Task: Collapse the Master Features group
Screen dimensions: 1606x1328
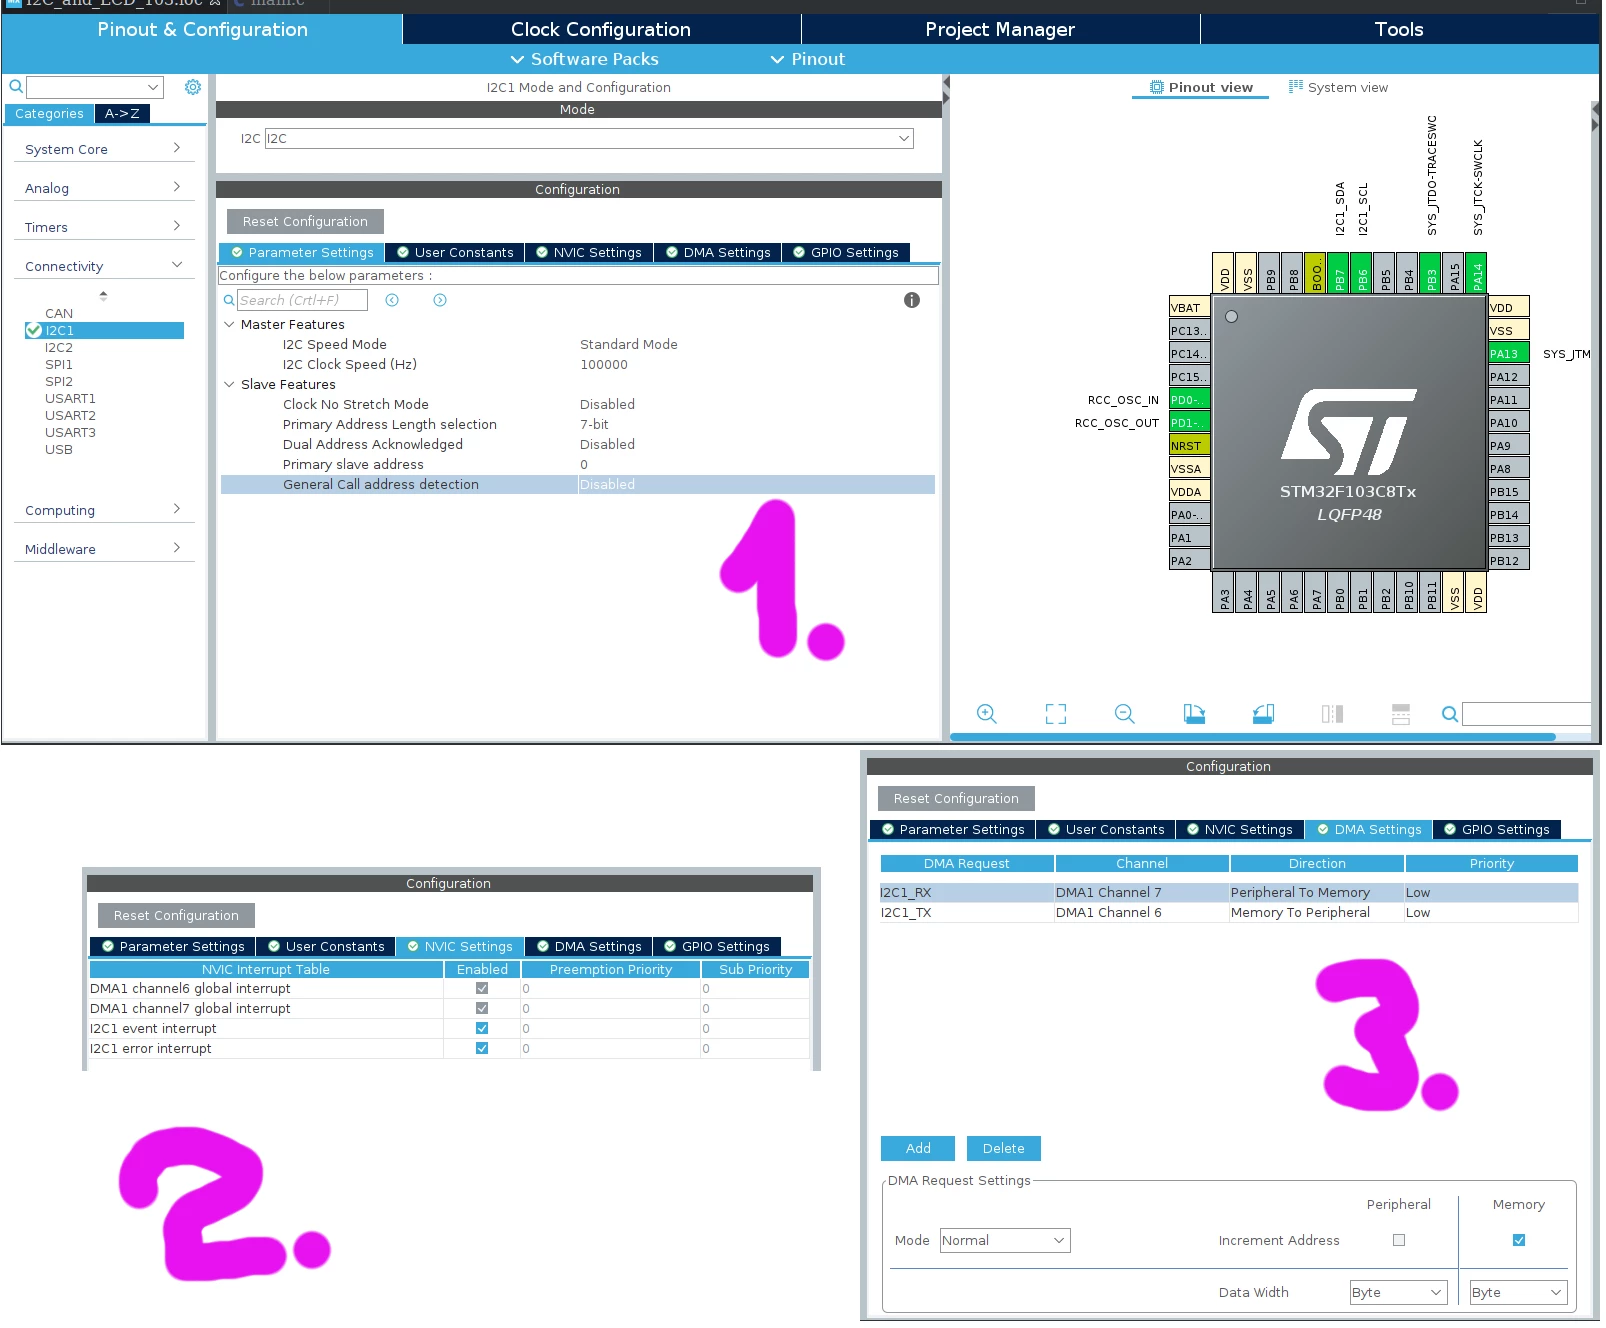Action: (229, 324)
